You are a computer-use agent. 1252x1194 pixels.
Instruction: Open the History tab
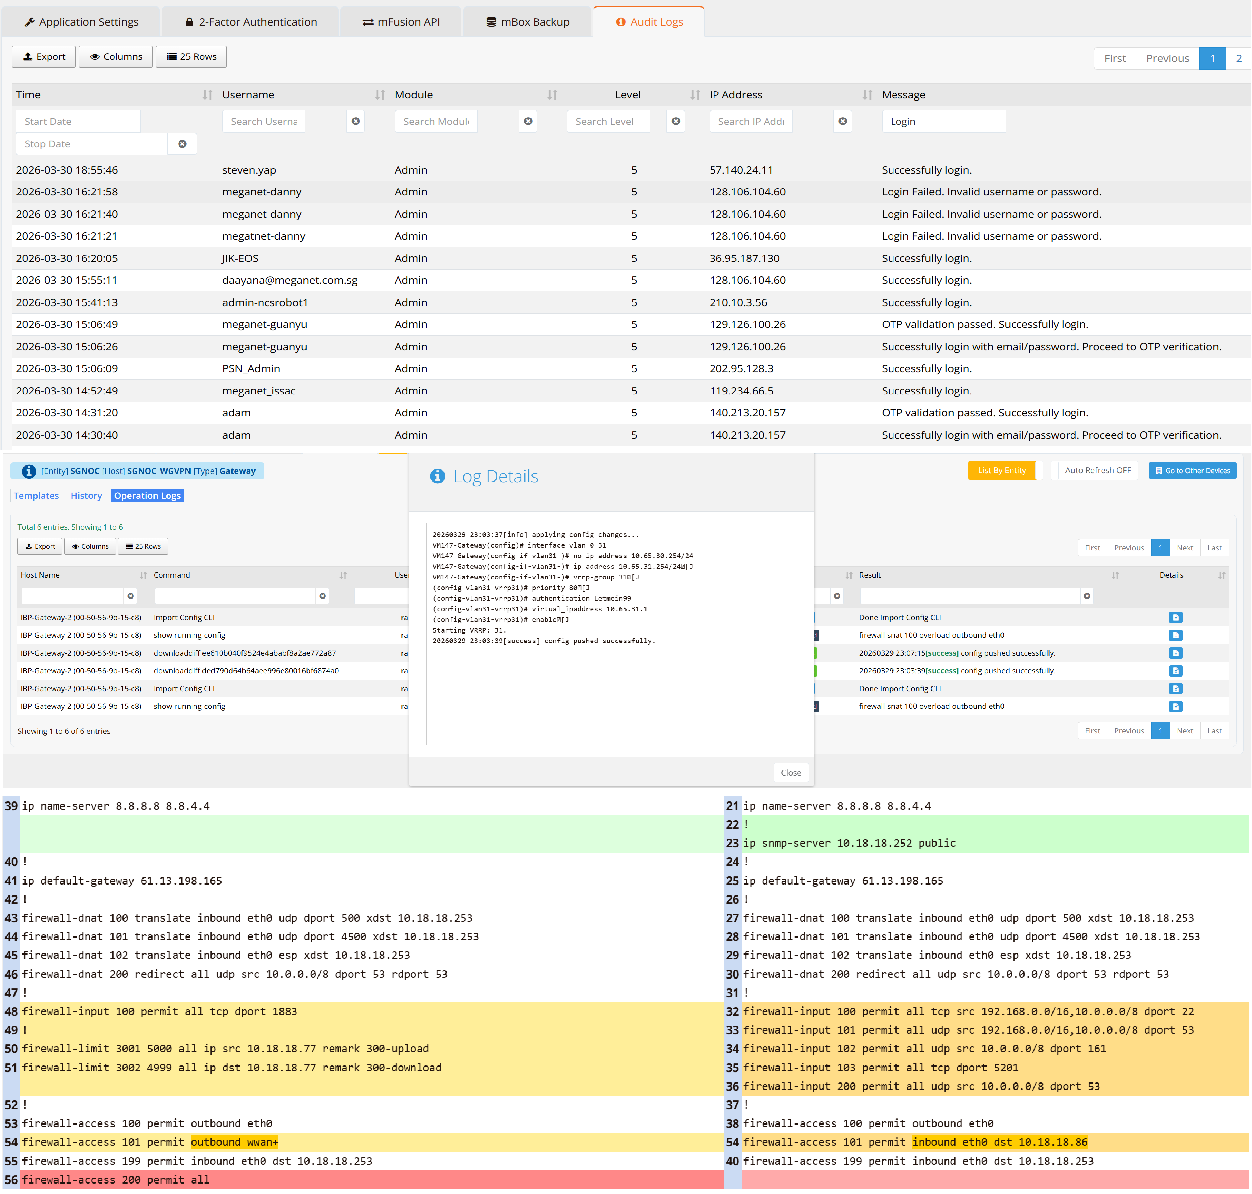(86, 496)
